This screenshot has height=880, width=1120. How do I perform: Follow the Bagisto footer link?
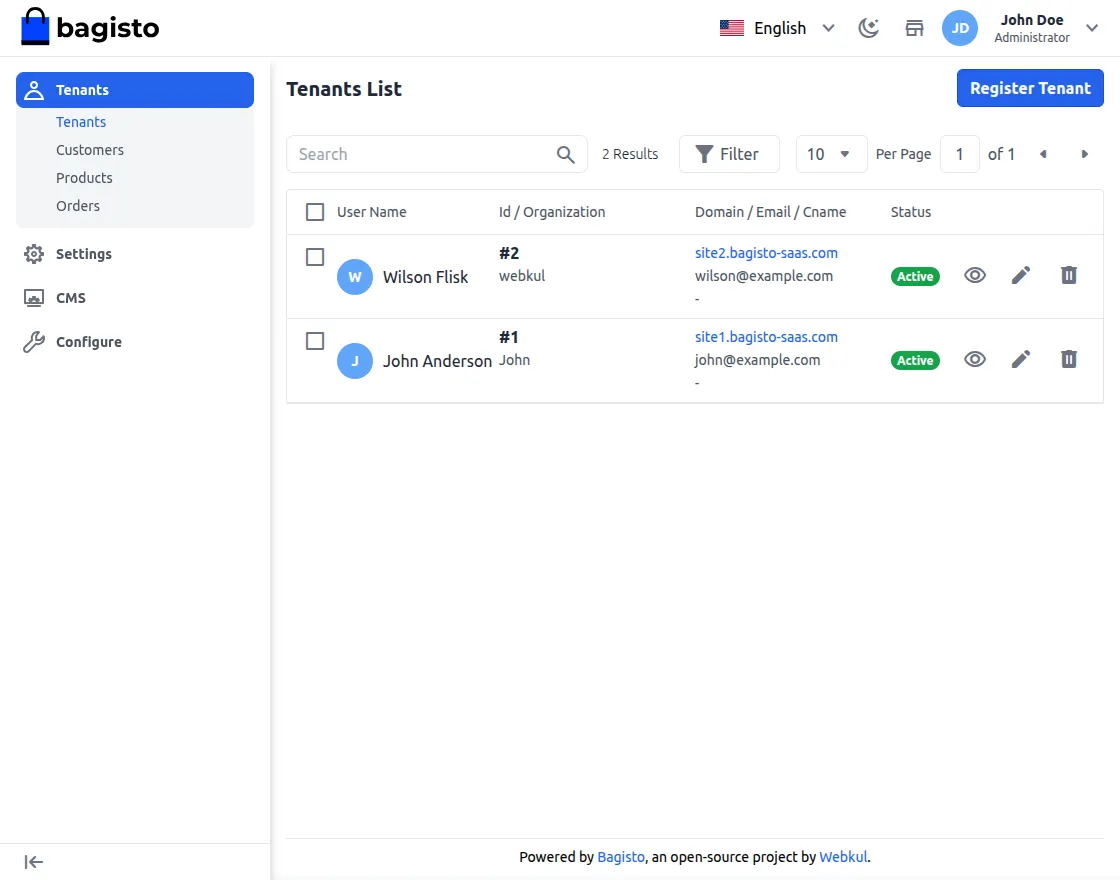(x=621, y=857)
